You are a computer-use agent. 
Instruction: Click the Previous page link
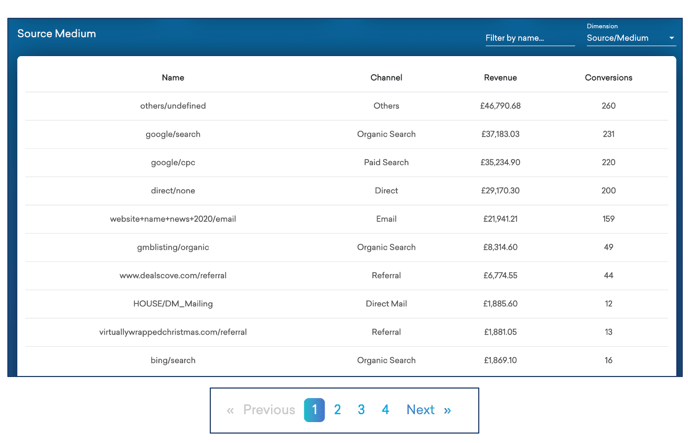coord(269,410)
